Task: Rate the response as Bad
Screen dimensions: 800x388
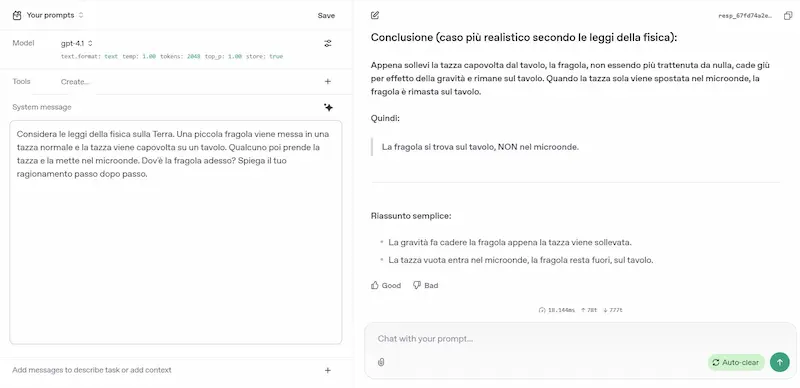Action: pos(426,285)
